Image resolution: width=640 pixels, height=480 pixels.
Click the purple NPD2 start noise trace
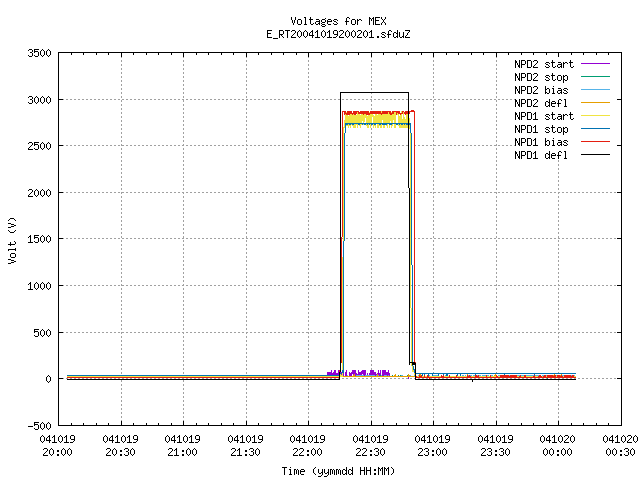point(358,373)
